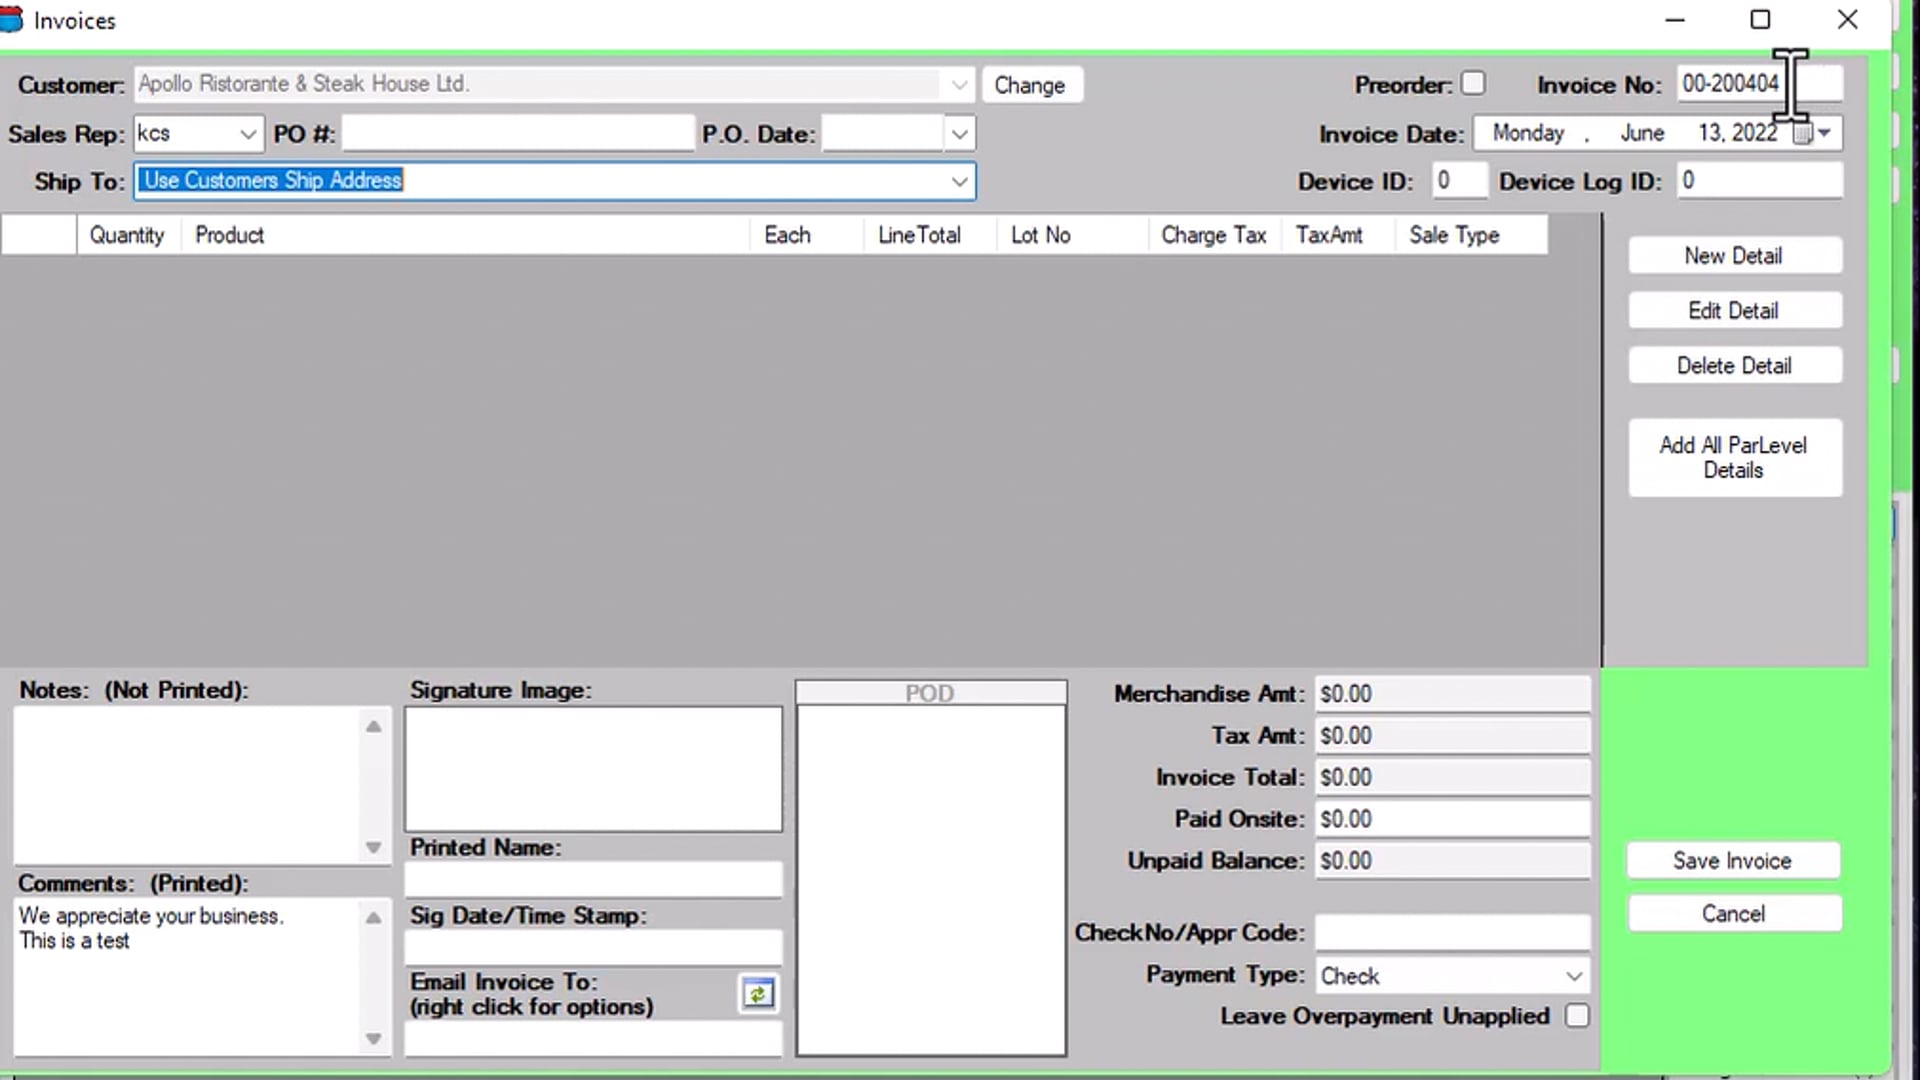Click Comments scrollbar up arrow
This screenshot has width=1920, height=1080.
click(x=373, y=917)
